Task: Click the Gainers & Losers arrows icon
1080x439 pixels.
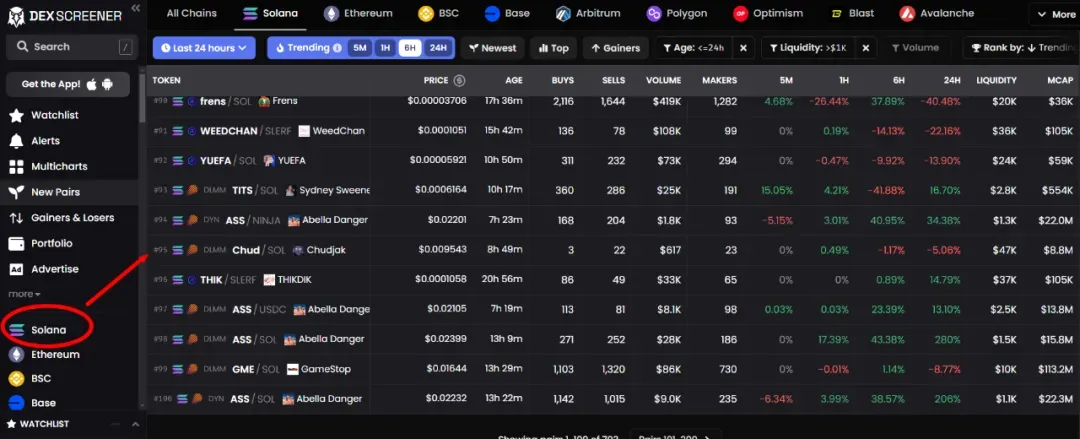Action: (17, 218)
